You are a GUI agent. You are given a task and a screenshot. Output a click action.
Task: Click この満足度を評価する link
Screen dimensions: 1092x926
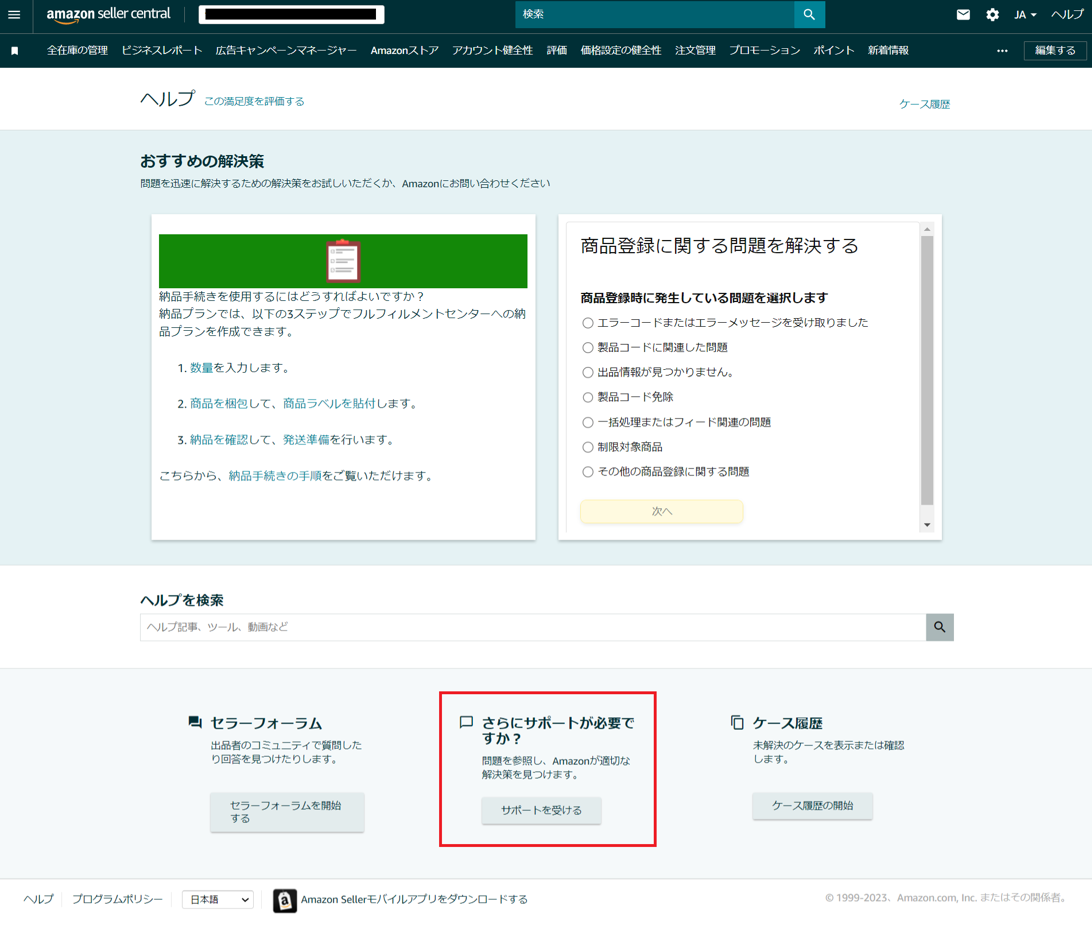[254, 102]
